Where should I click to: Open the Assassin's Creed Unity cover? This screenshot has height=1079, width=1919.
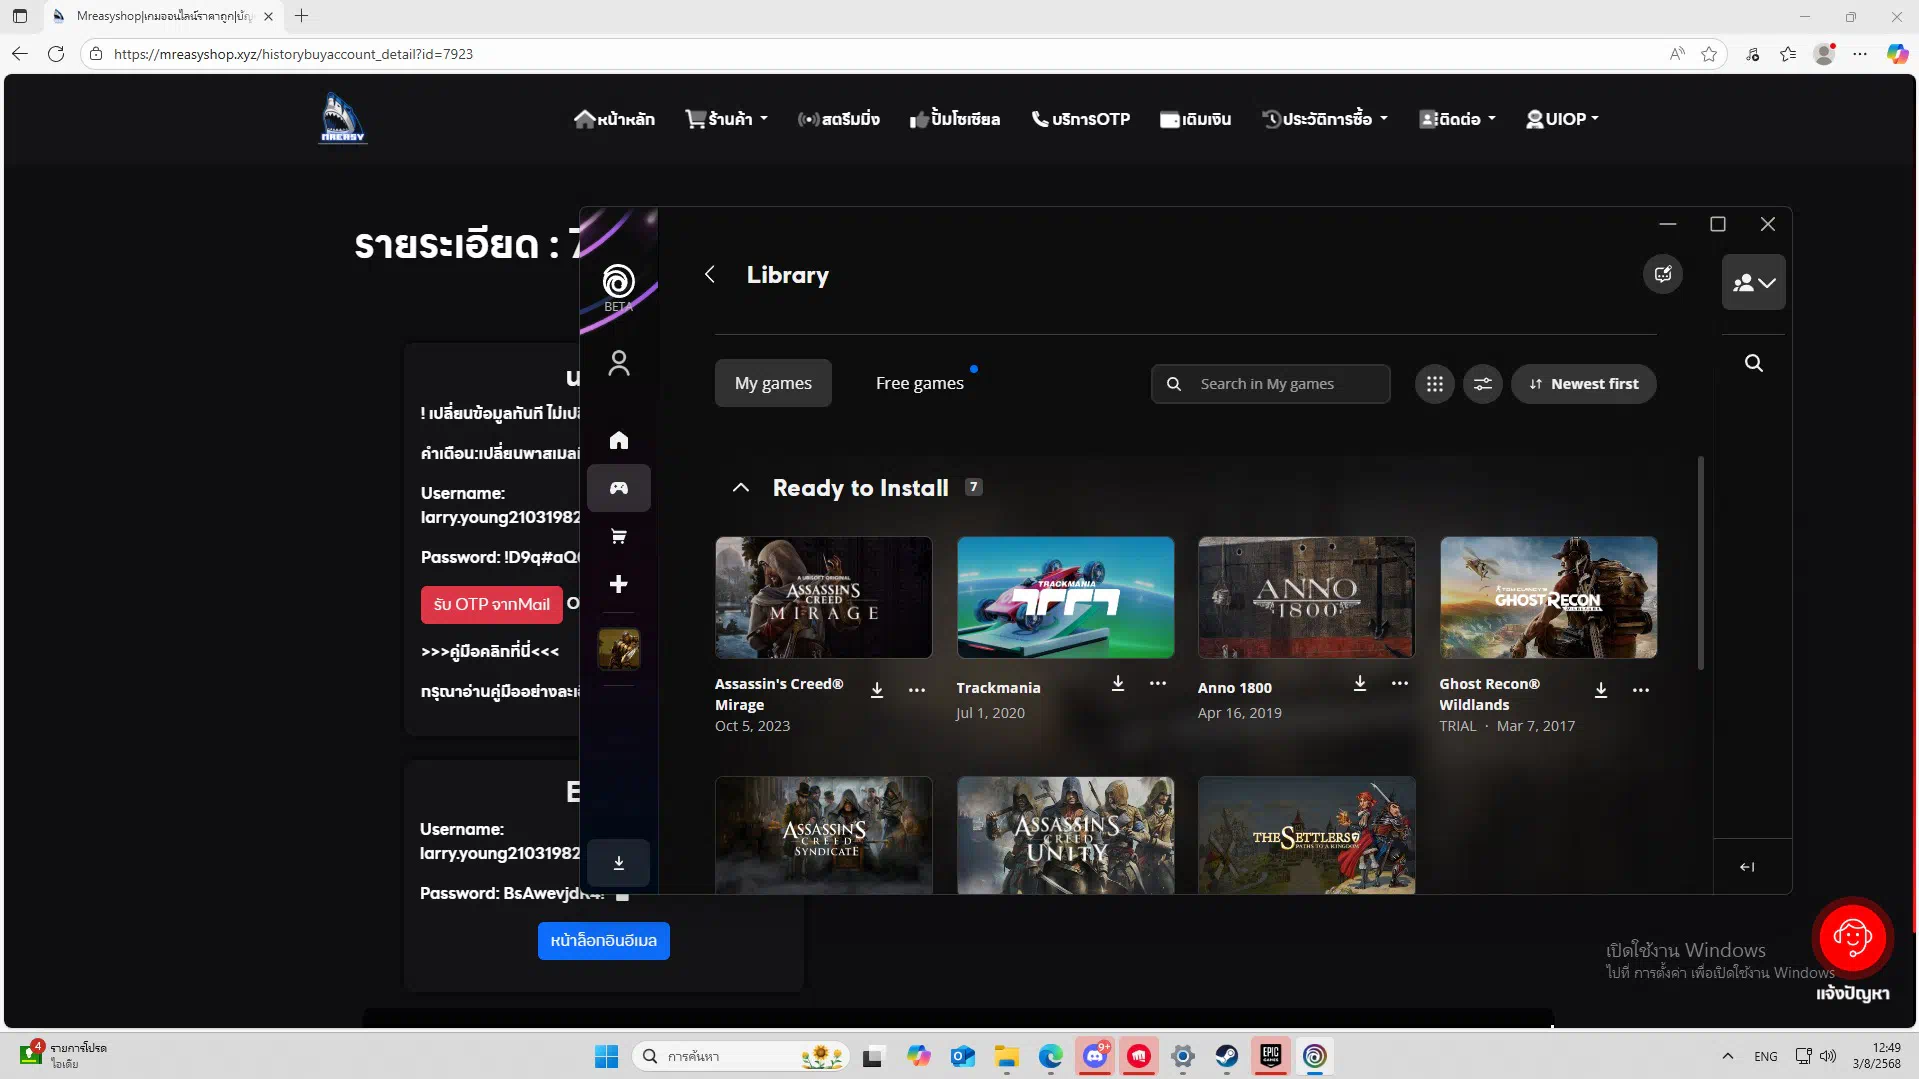(x=1066, y=835)
